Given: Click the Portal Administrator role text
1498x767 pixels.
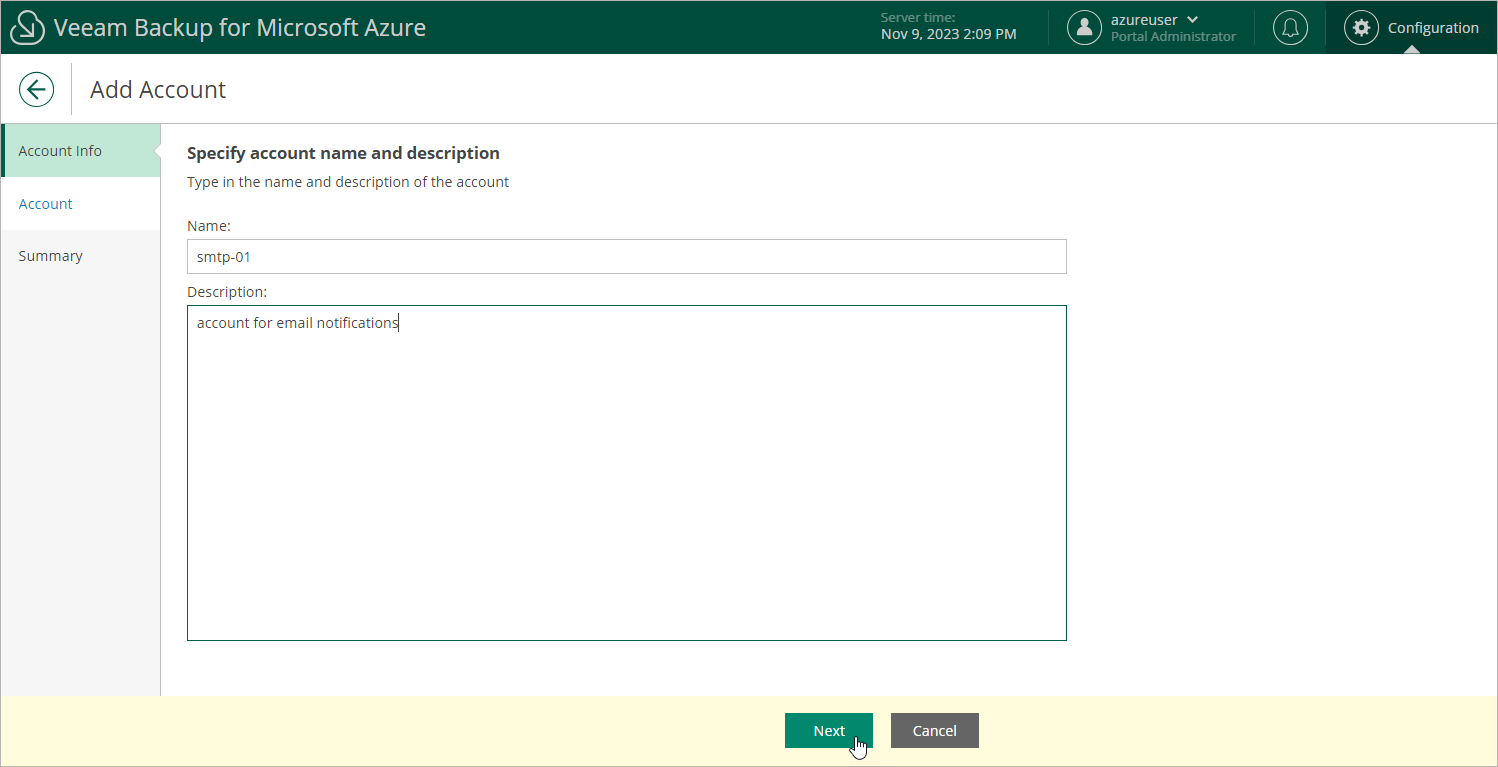Looking at the screenshot, I should pyautogui.click(x=1173, y=37).
